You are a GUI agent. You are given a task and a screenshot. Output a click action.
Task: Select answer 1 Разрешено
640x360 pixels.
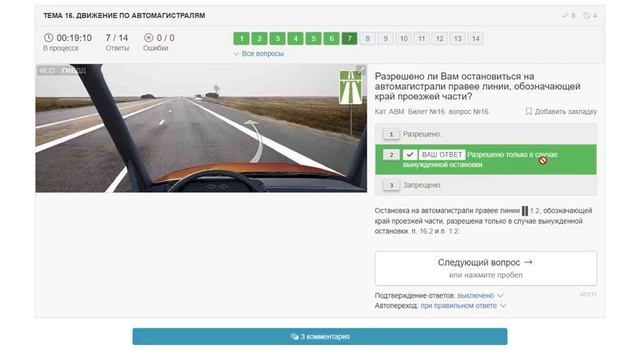[x=486, y=134]
